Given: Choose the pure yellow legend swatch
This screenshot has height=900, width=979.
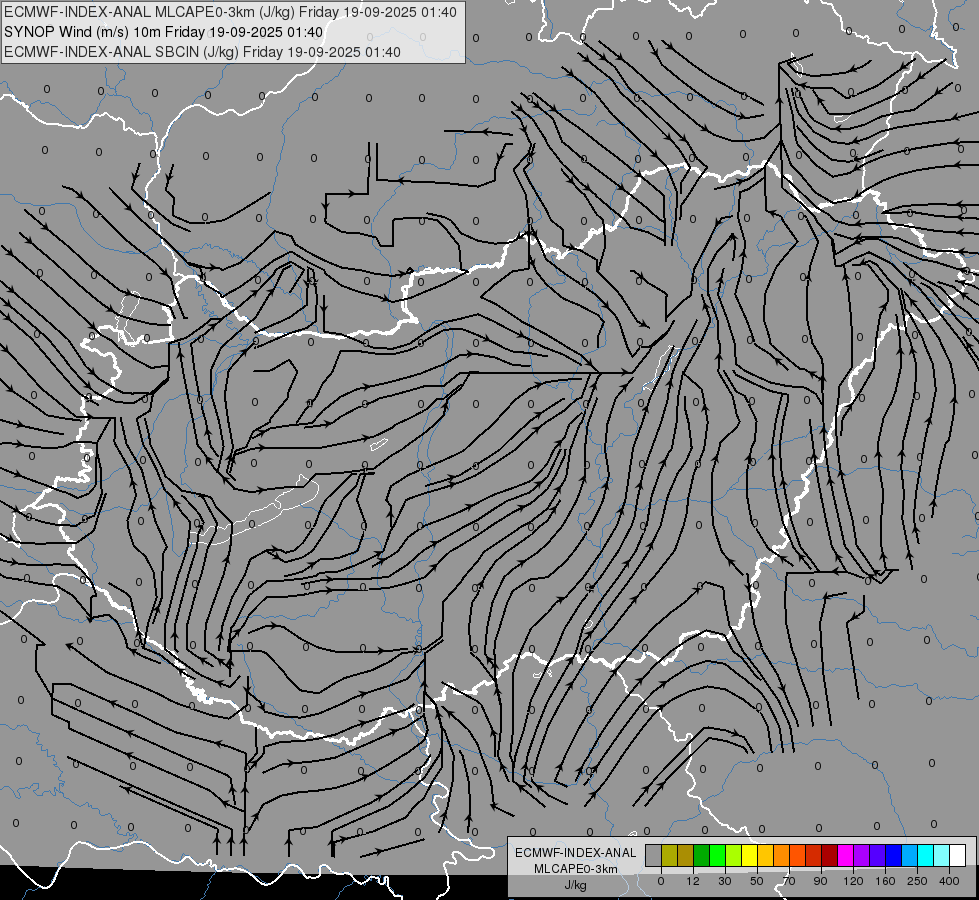Looking at the screenshot, I should [750, 855].
